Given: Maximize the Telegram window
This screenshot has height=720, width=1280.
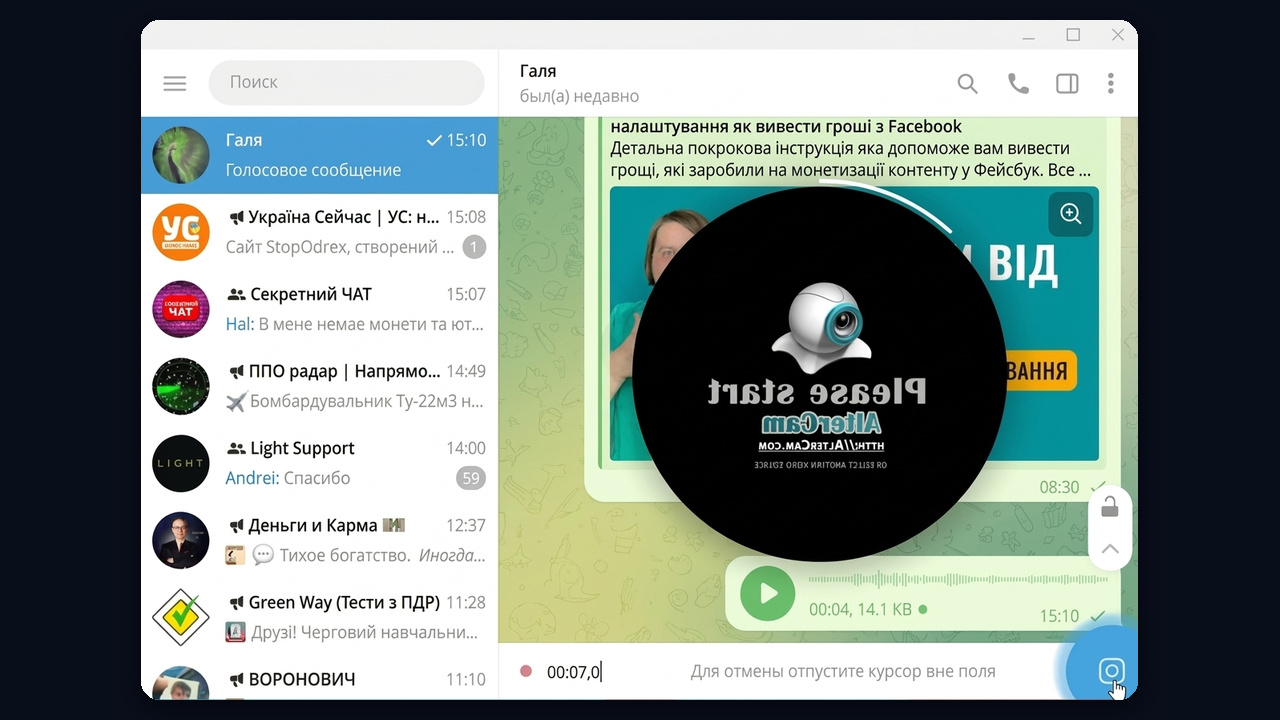Looking at the screenshot, I should 1073,35.
